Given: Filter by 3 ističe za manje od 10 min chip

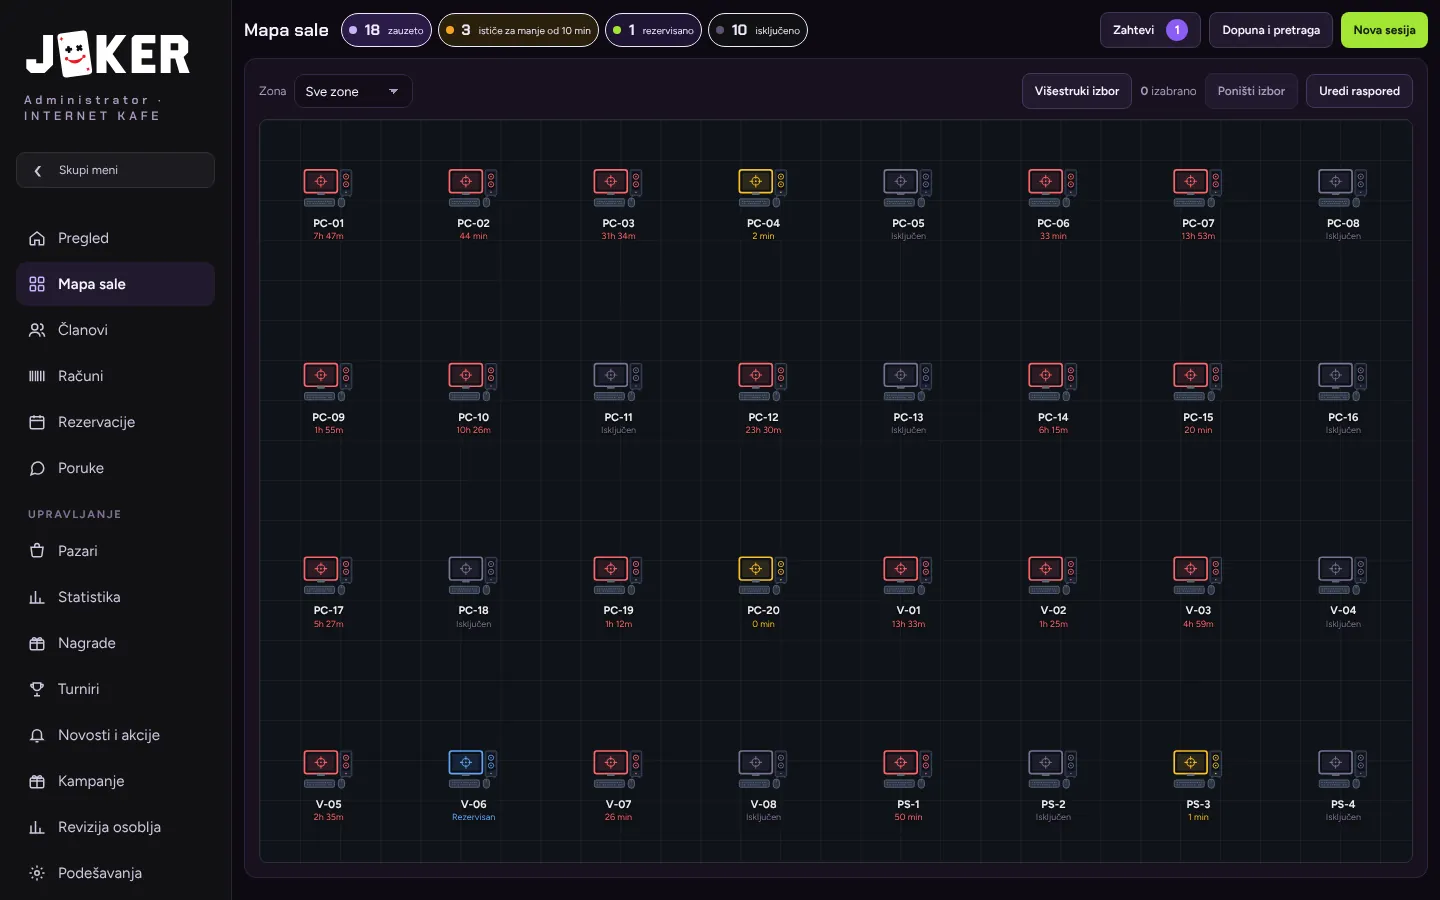Looking at the screenshot, I should [518, 30].
